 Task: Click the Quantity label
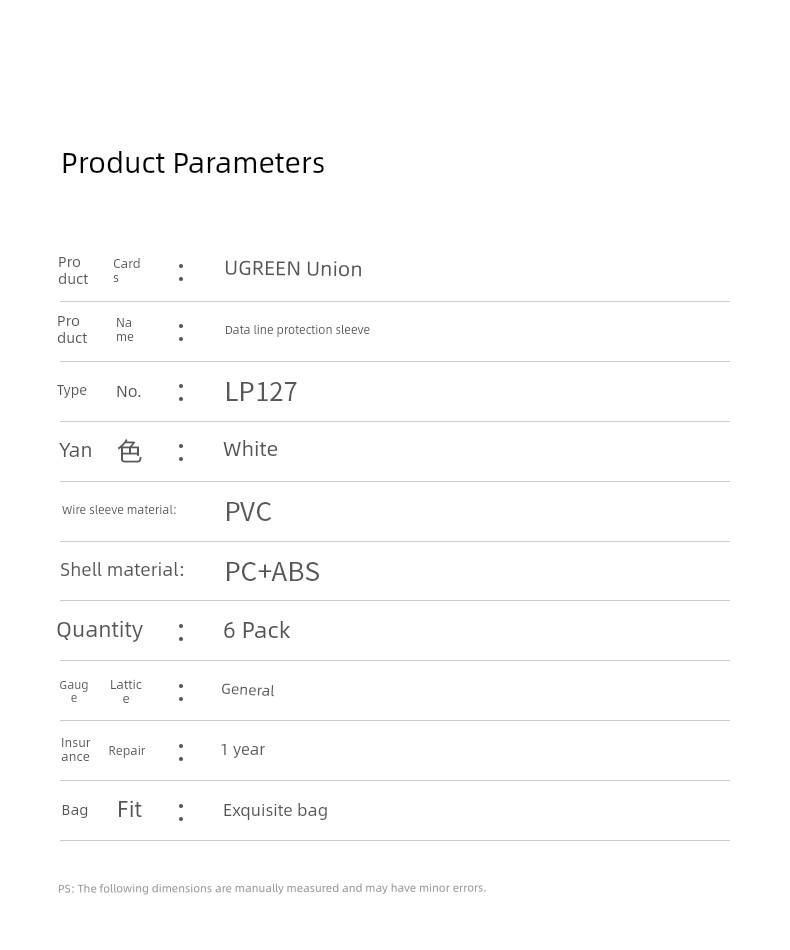tap(100, 630)
